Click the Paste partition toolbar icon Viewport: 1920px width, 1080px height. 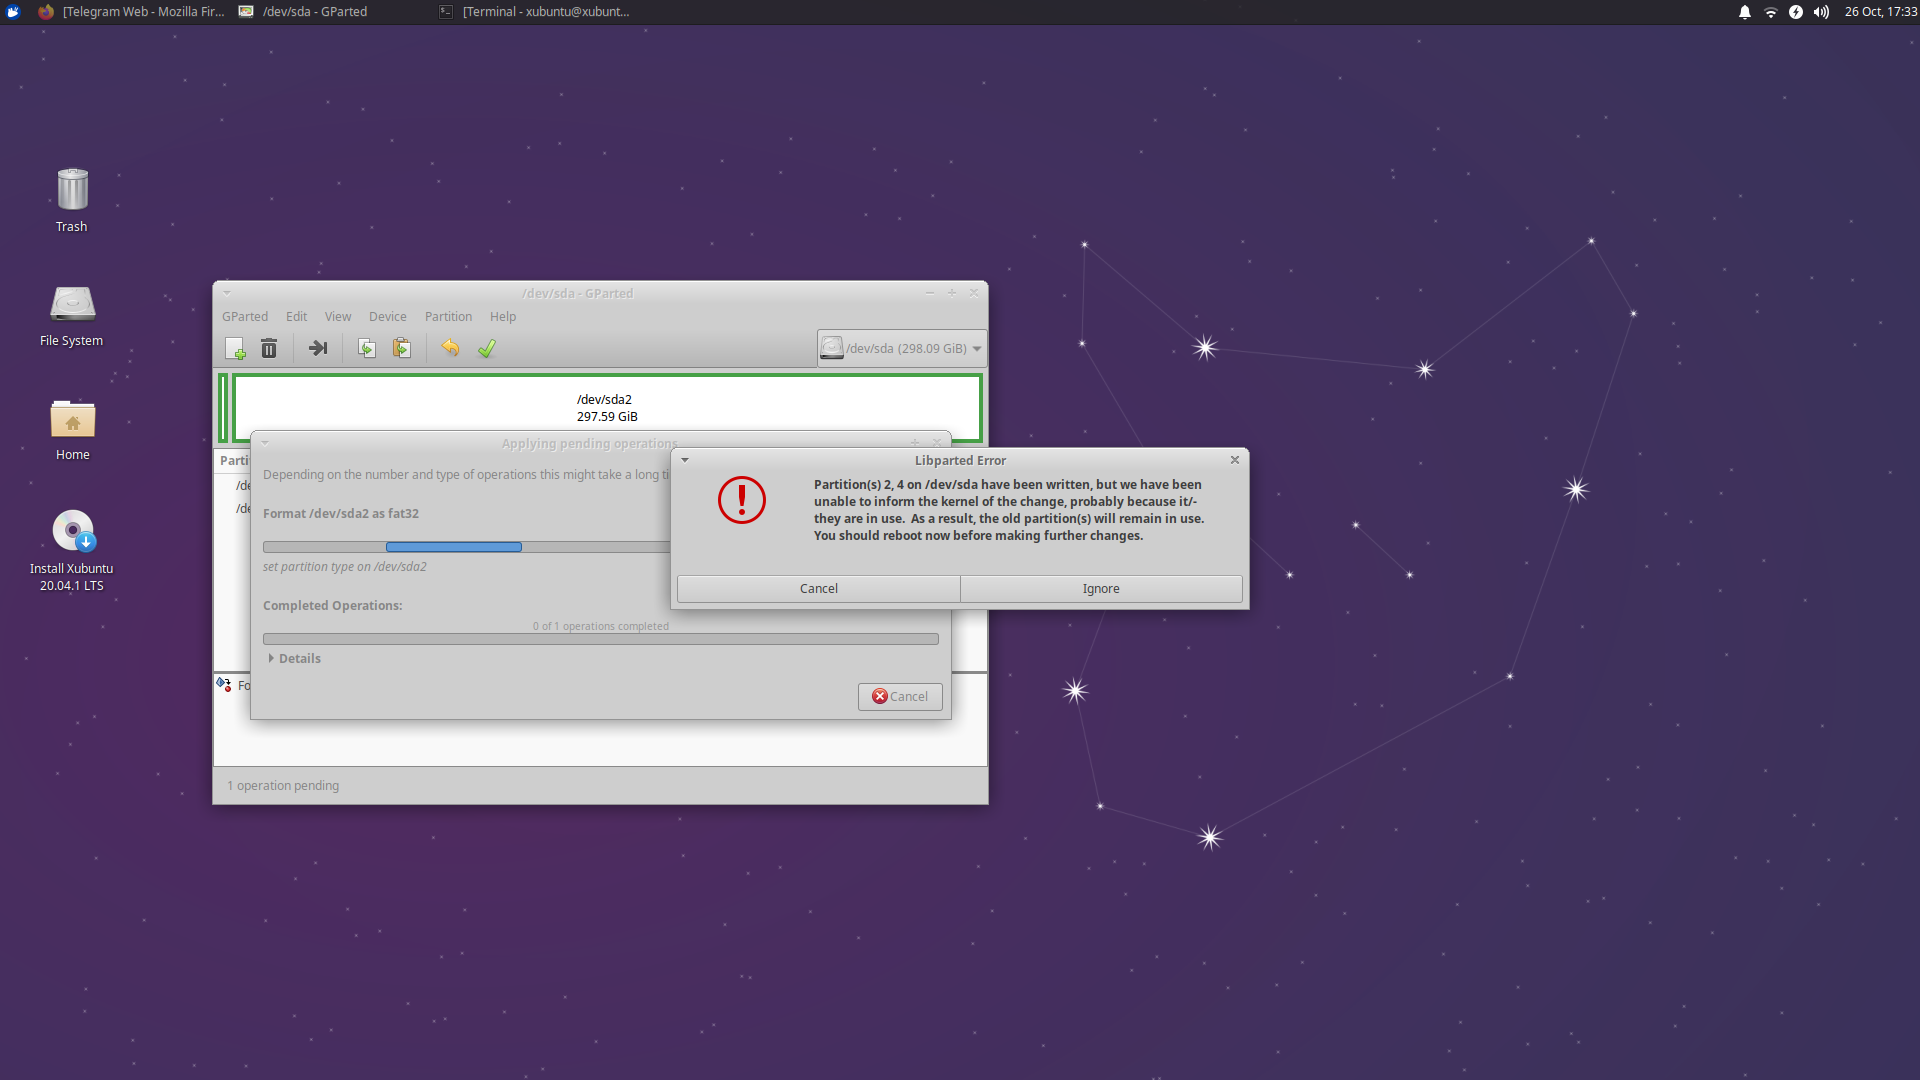401,348
